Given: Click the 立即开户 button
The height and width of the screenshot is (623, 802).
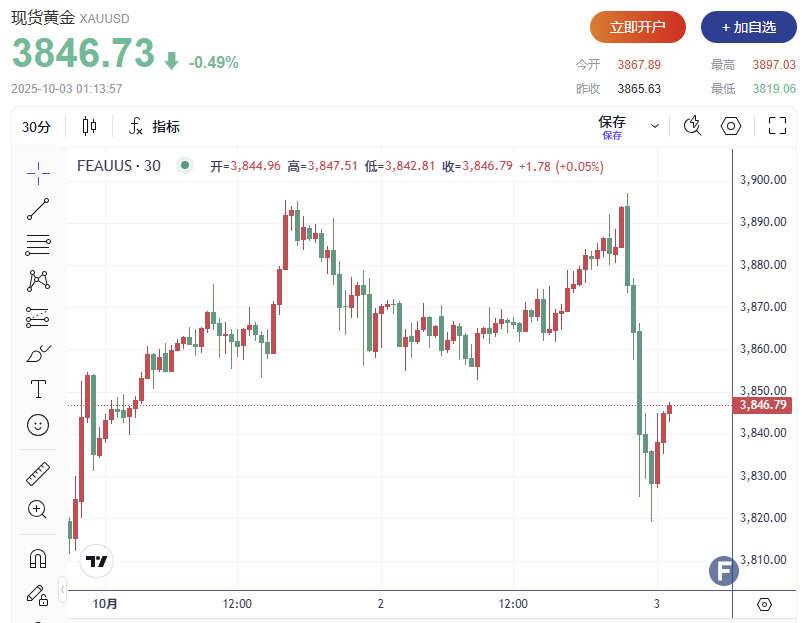Looking at the screenshot, I should point(637,27).
